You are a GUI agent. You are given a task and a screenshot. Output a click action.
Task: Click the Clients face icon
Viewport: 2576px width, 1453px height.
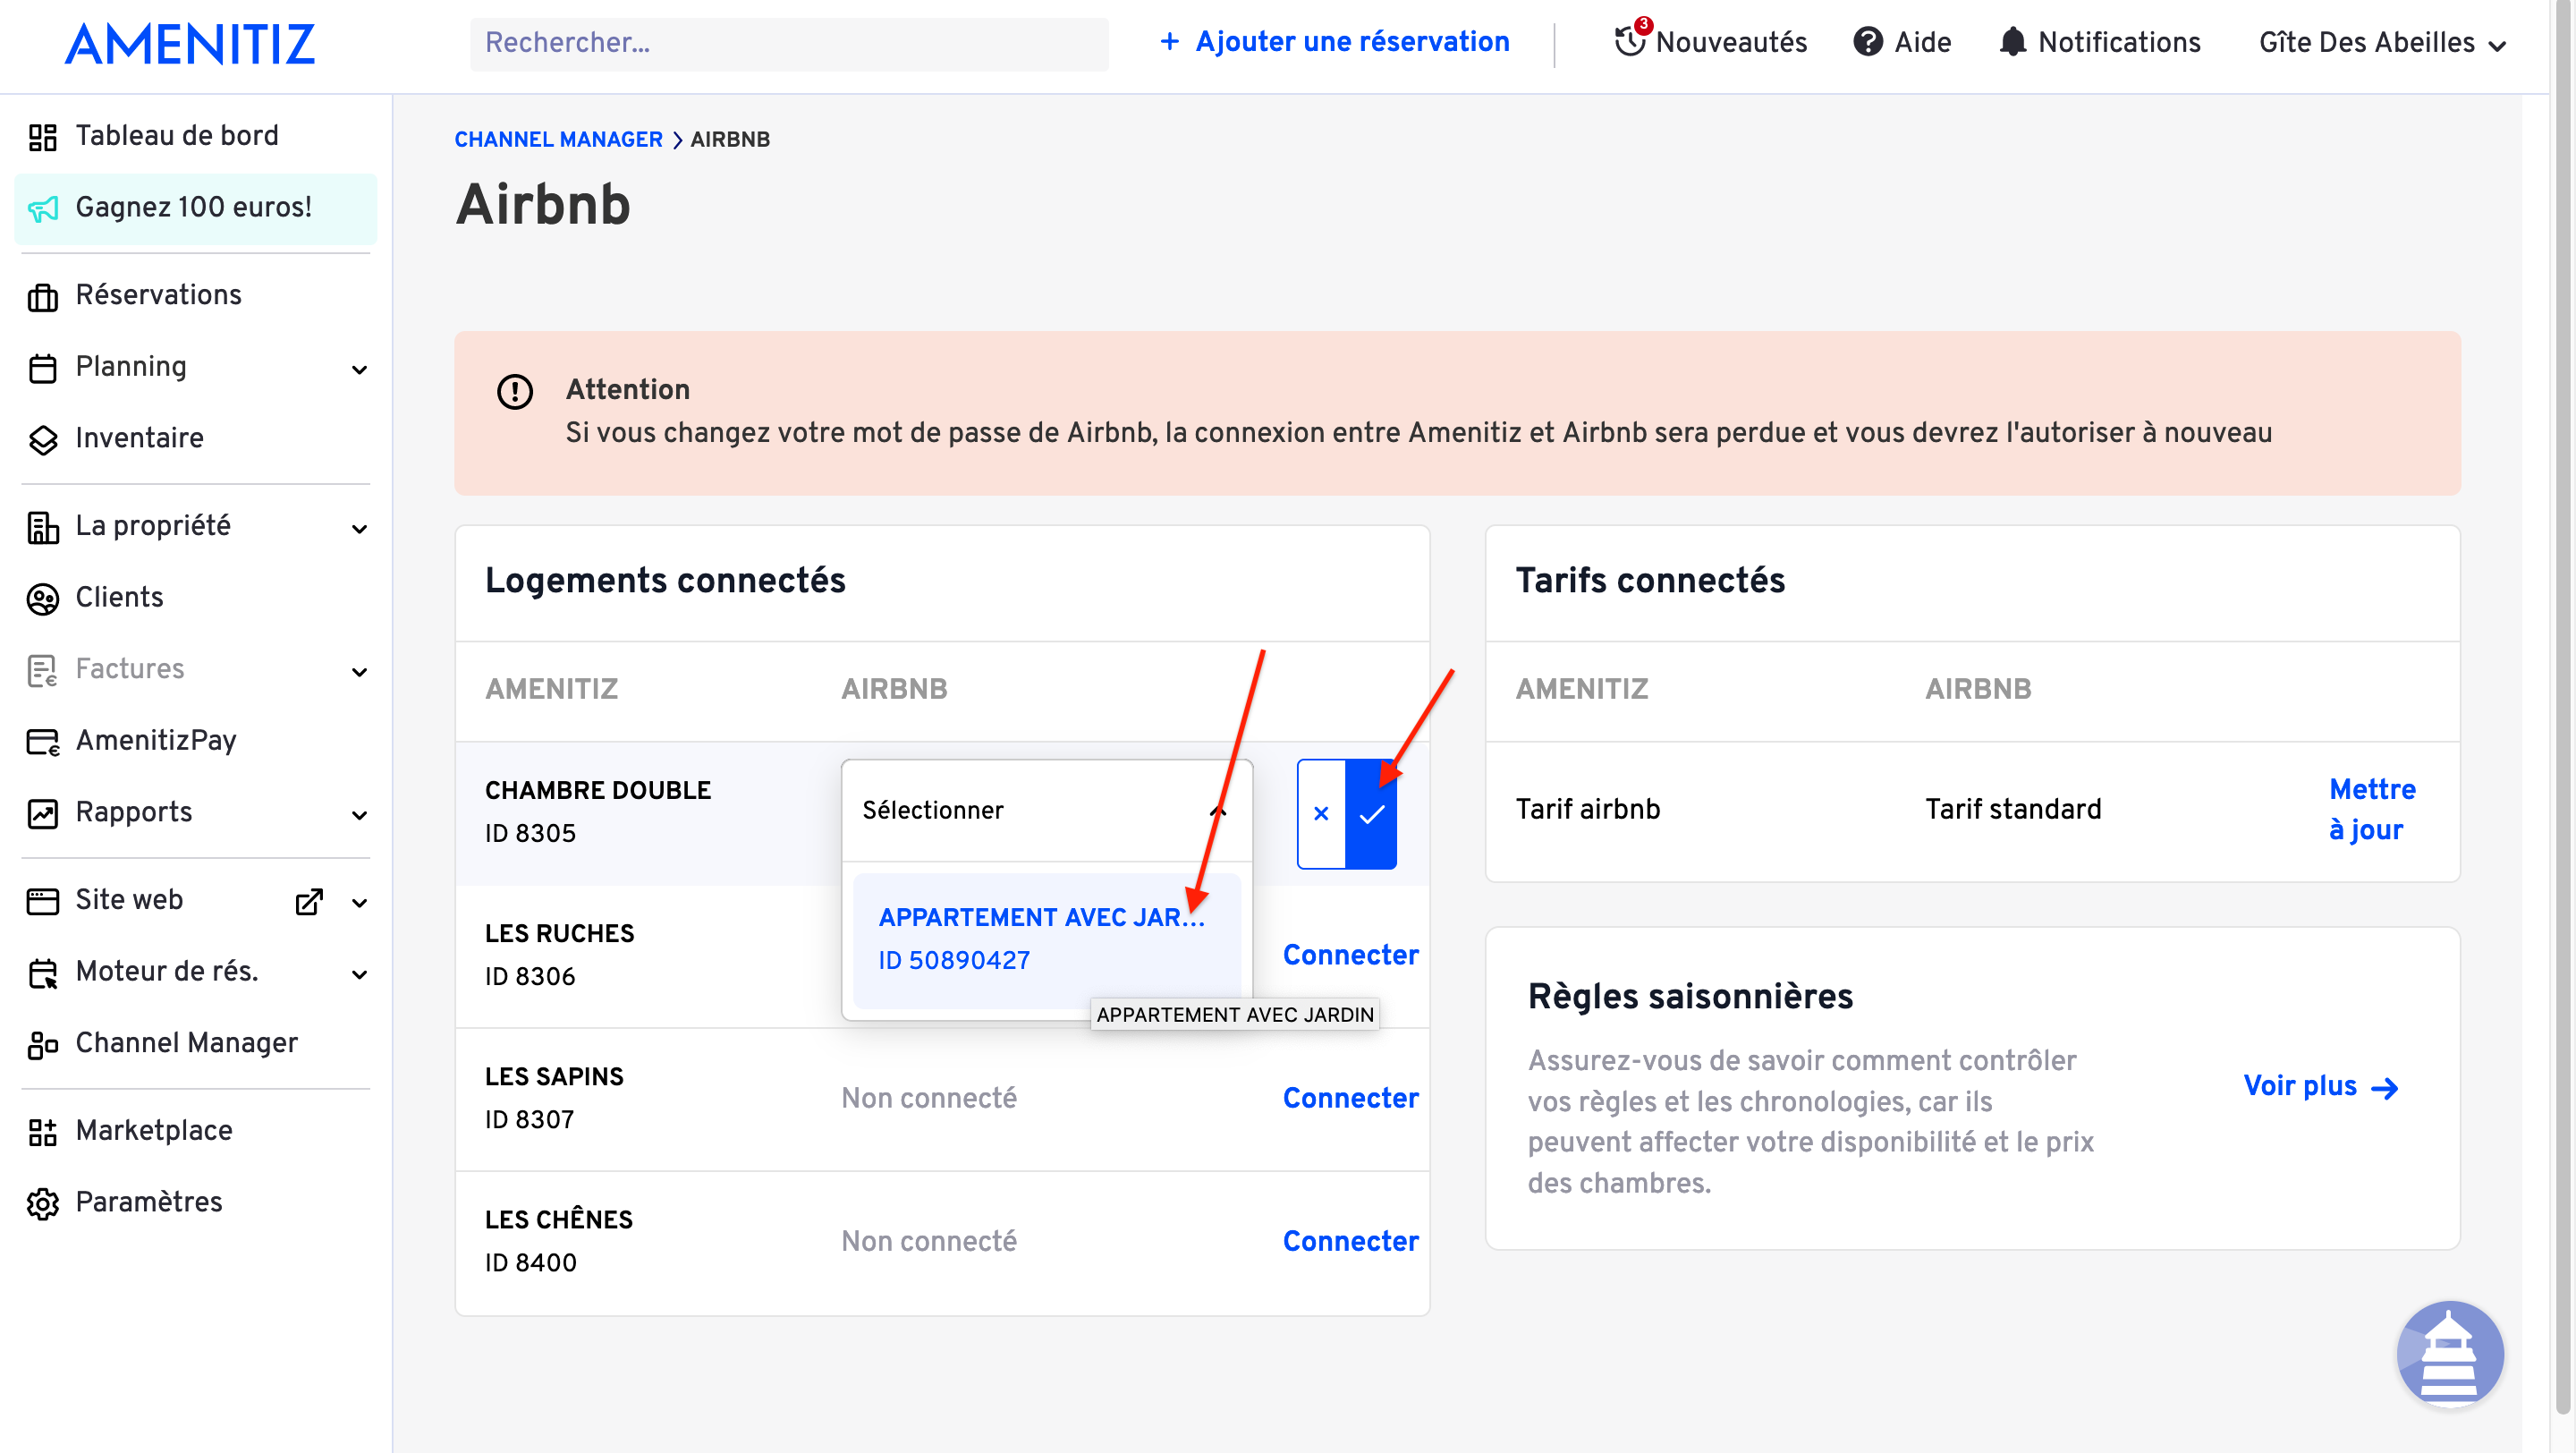pos(42,599)
